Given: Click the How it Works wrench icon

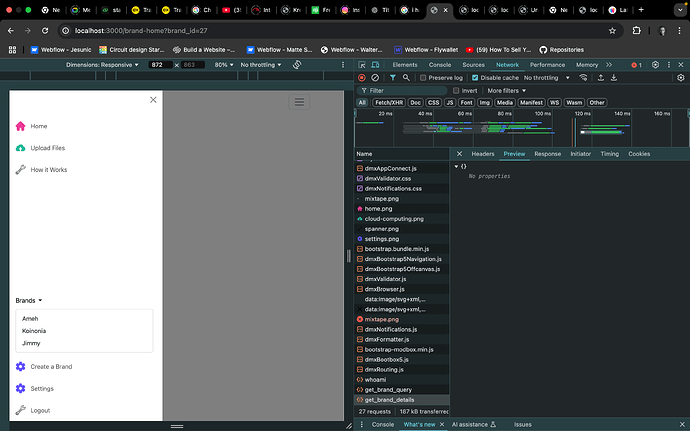Looking at the screenshot, I should click(20, 169).
